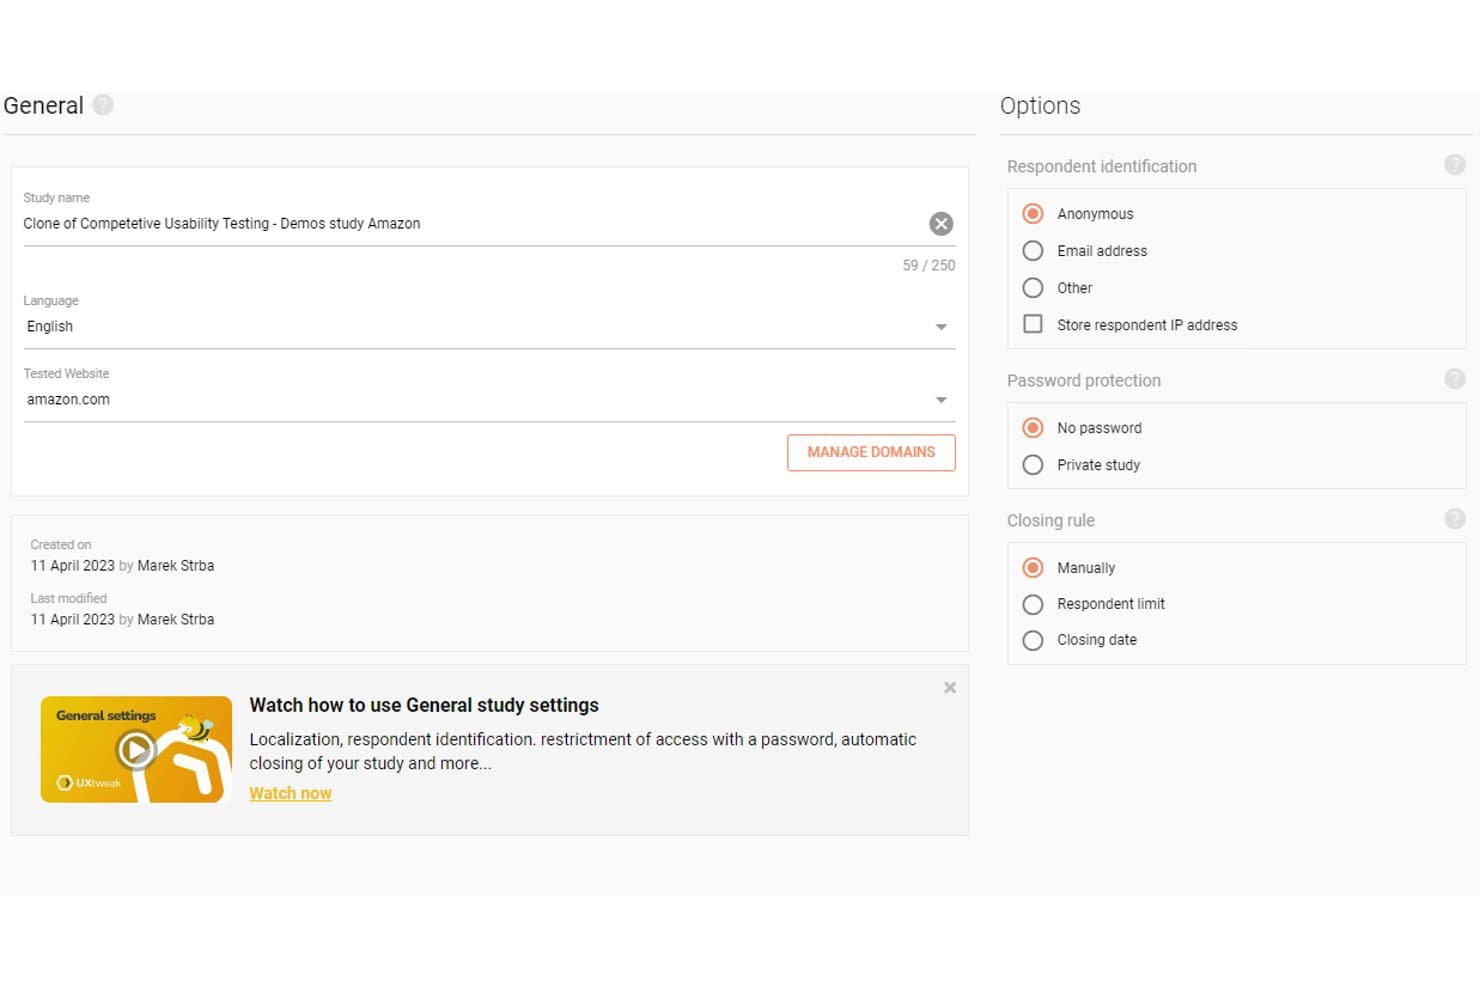Open help for Closing rule
Screen dimensions: 1480x987
pos(1455,519)
